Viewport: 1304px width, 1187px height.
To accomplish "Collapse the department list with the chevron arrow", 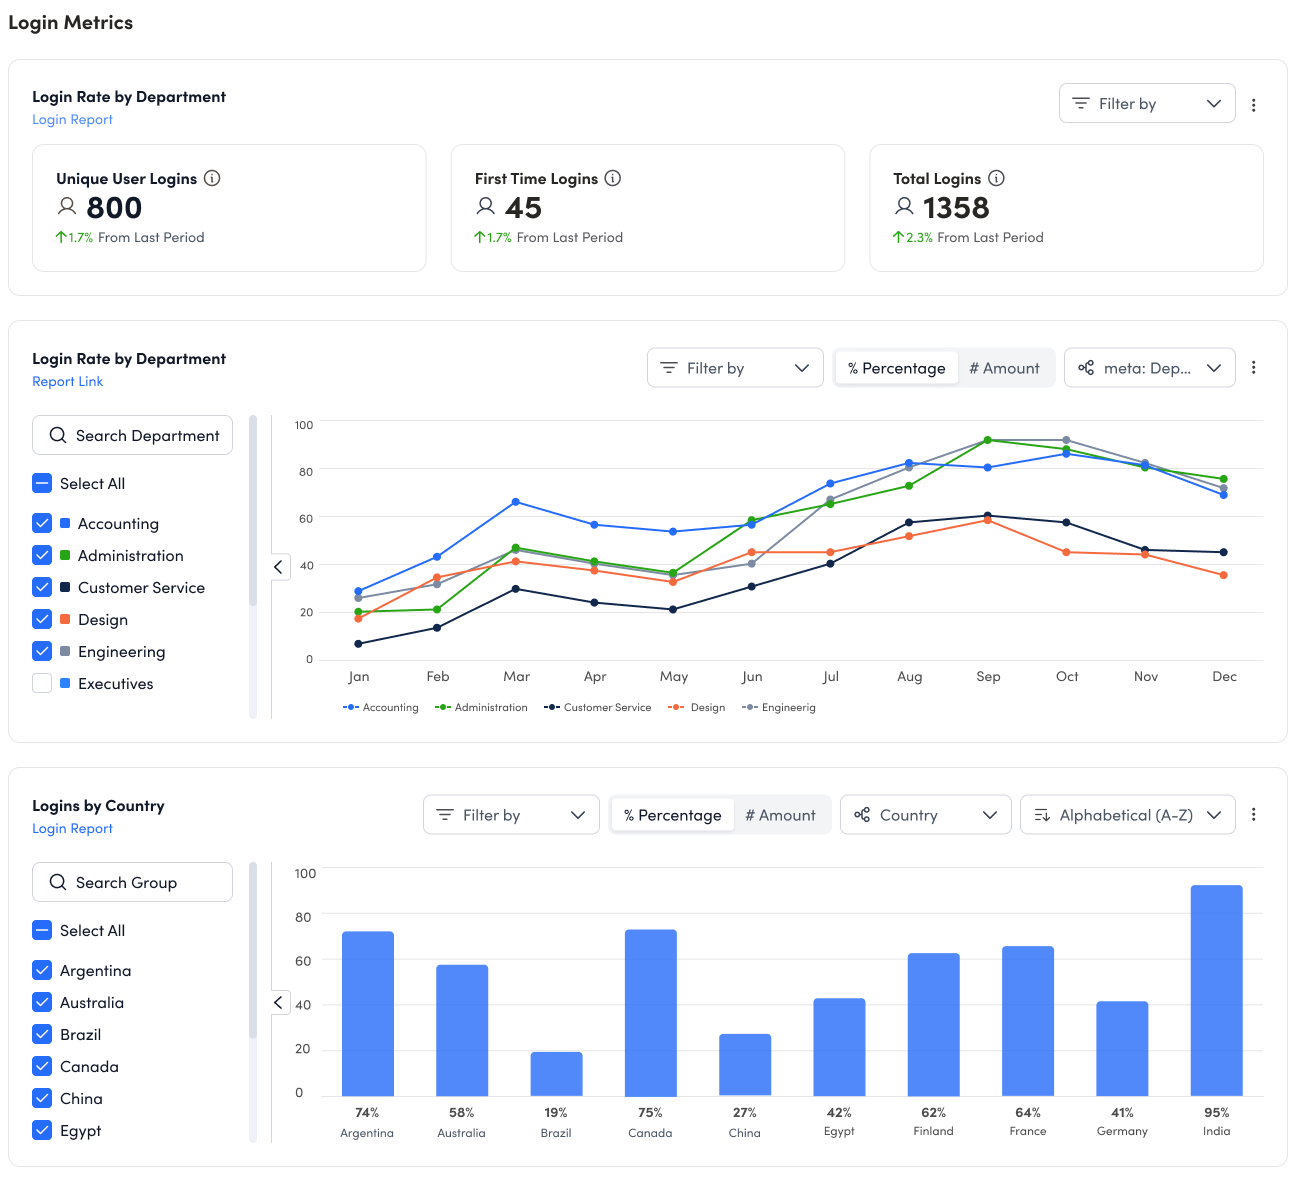I will pos(278,566).
